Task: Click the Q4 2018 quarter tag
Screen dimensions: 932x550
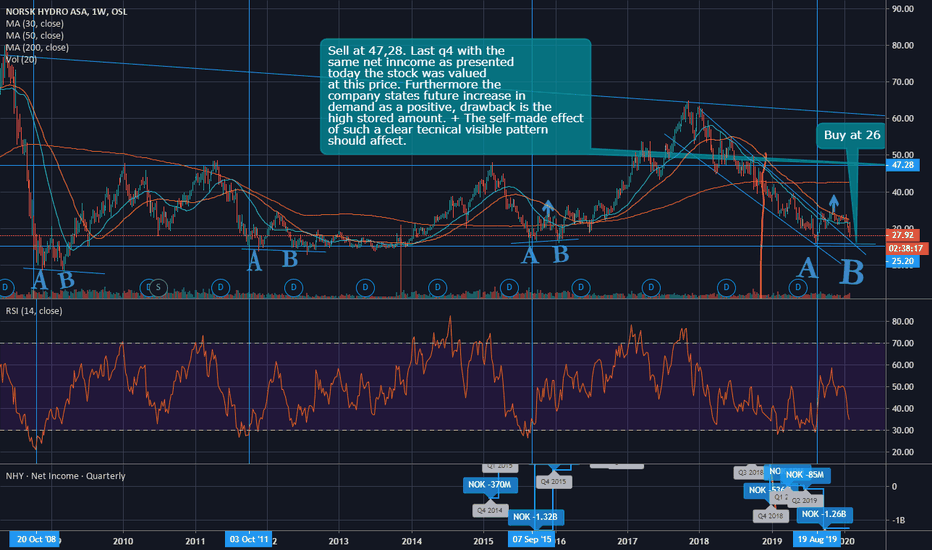Action: (770, 516)
